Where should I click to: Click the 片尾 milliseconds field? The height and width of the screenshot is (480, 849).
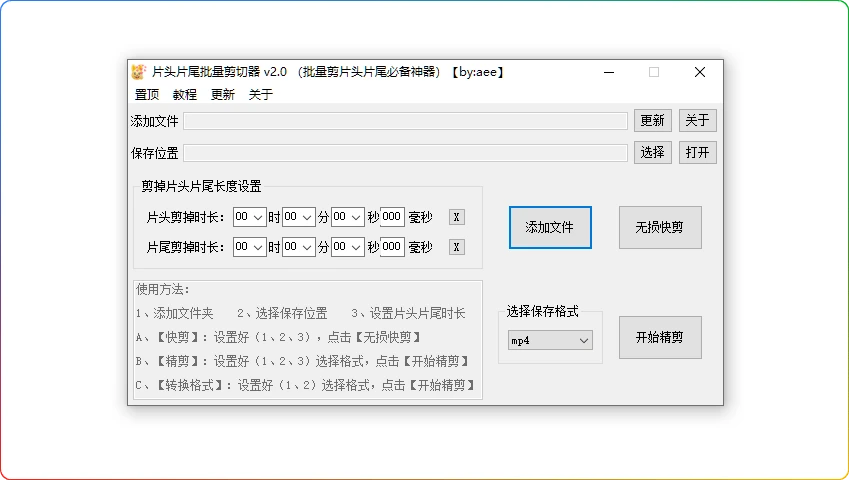coord(392,247)
